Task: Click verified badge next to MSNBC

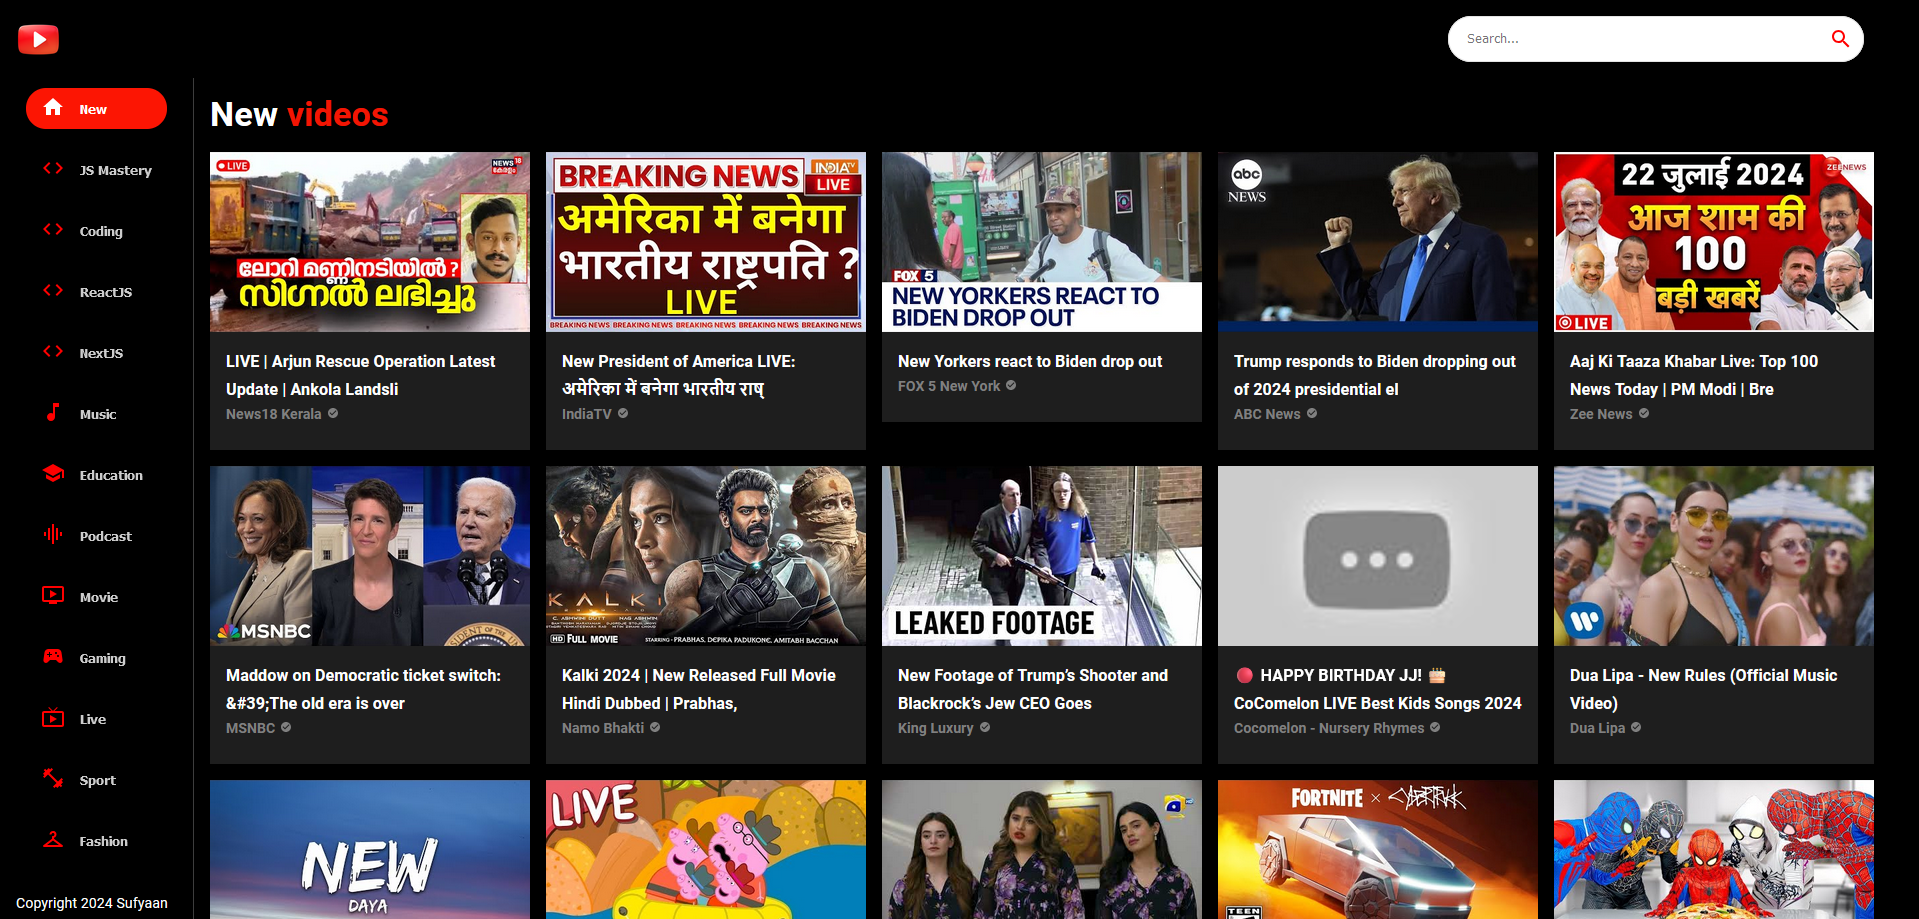Action: (x=286, y=727)
